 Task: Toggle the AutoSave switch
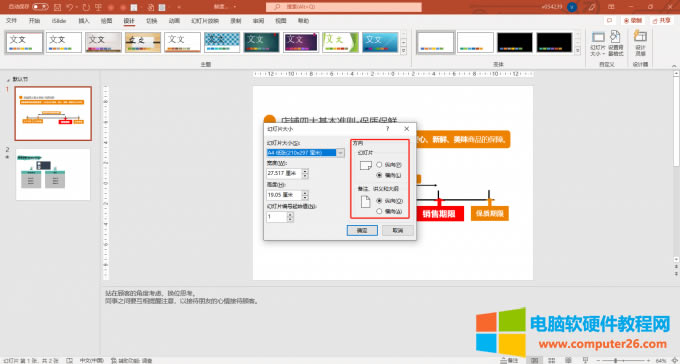(40, 7)
